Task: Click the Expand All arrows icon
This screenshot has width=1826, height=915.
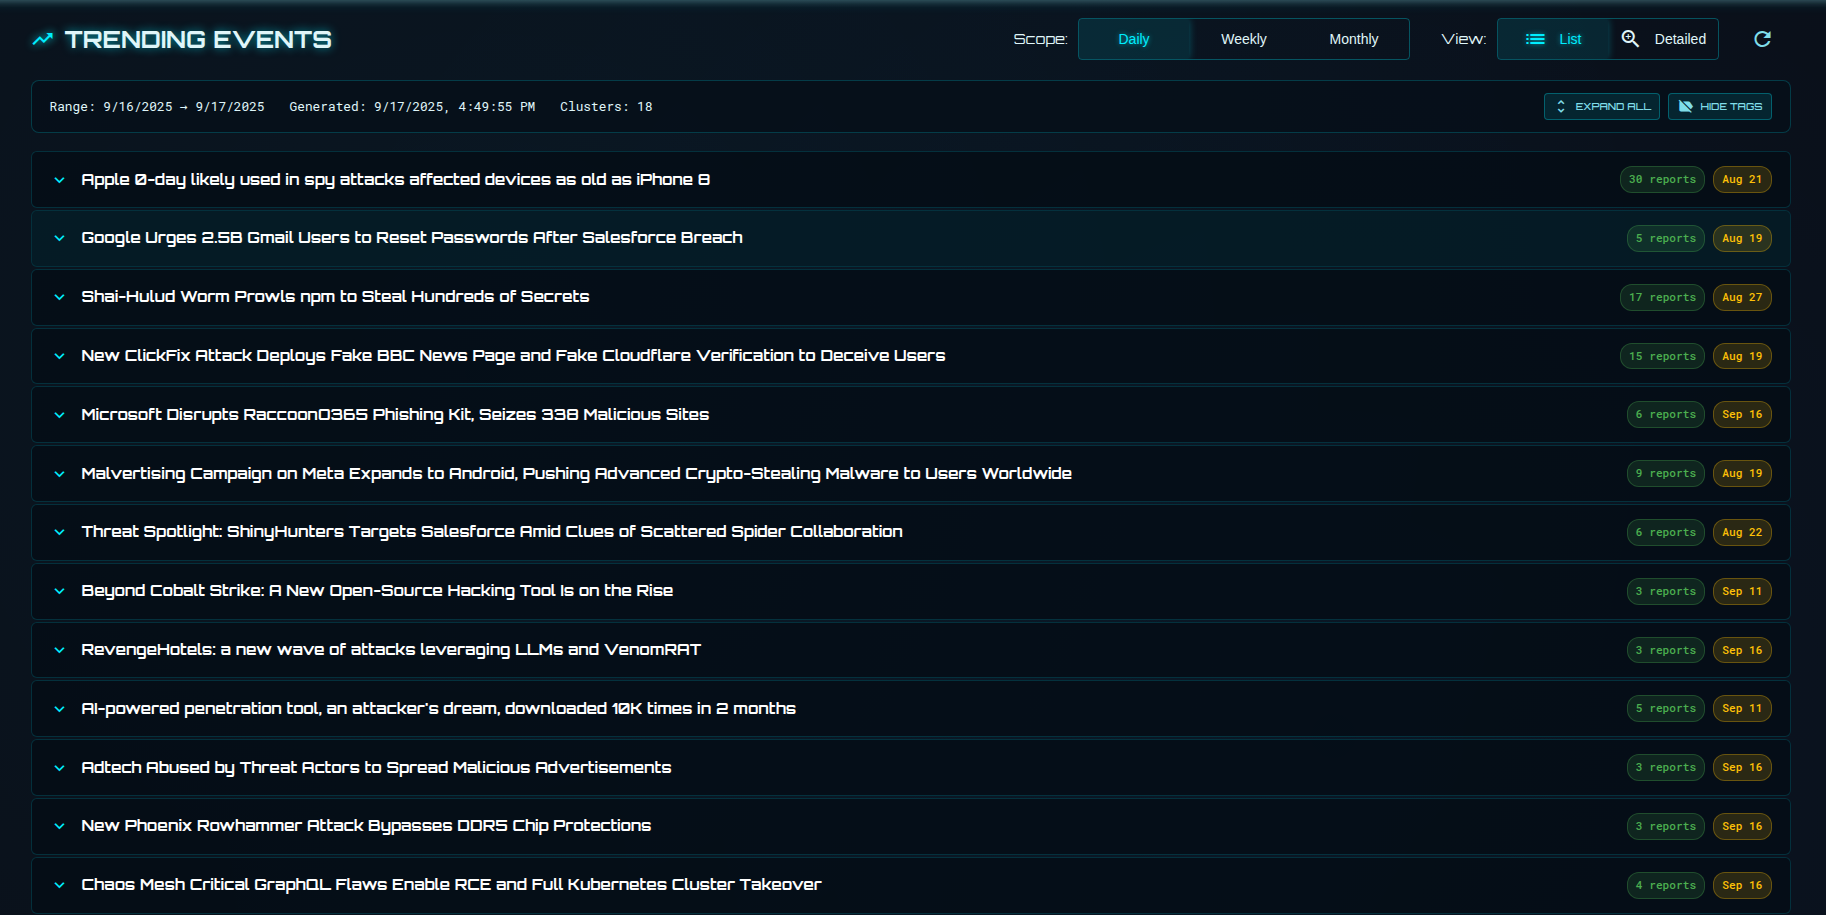Action: [x=1561, y=106]
